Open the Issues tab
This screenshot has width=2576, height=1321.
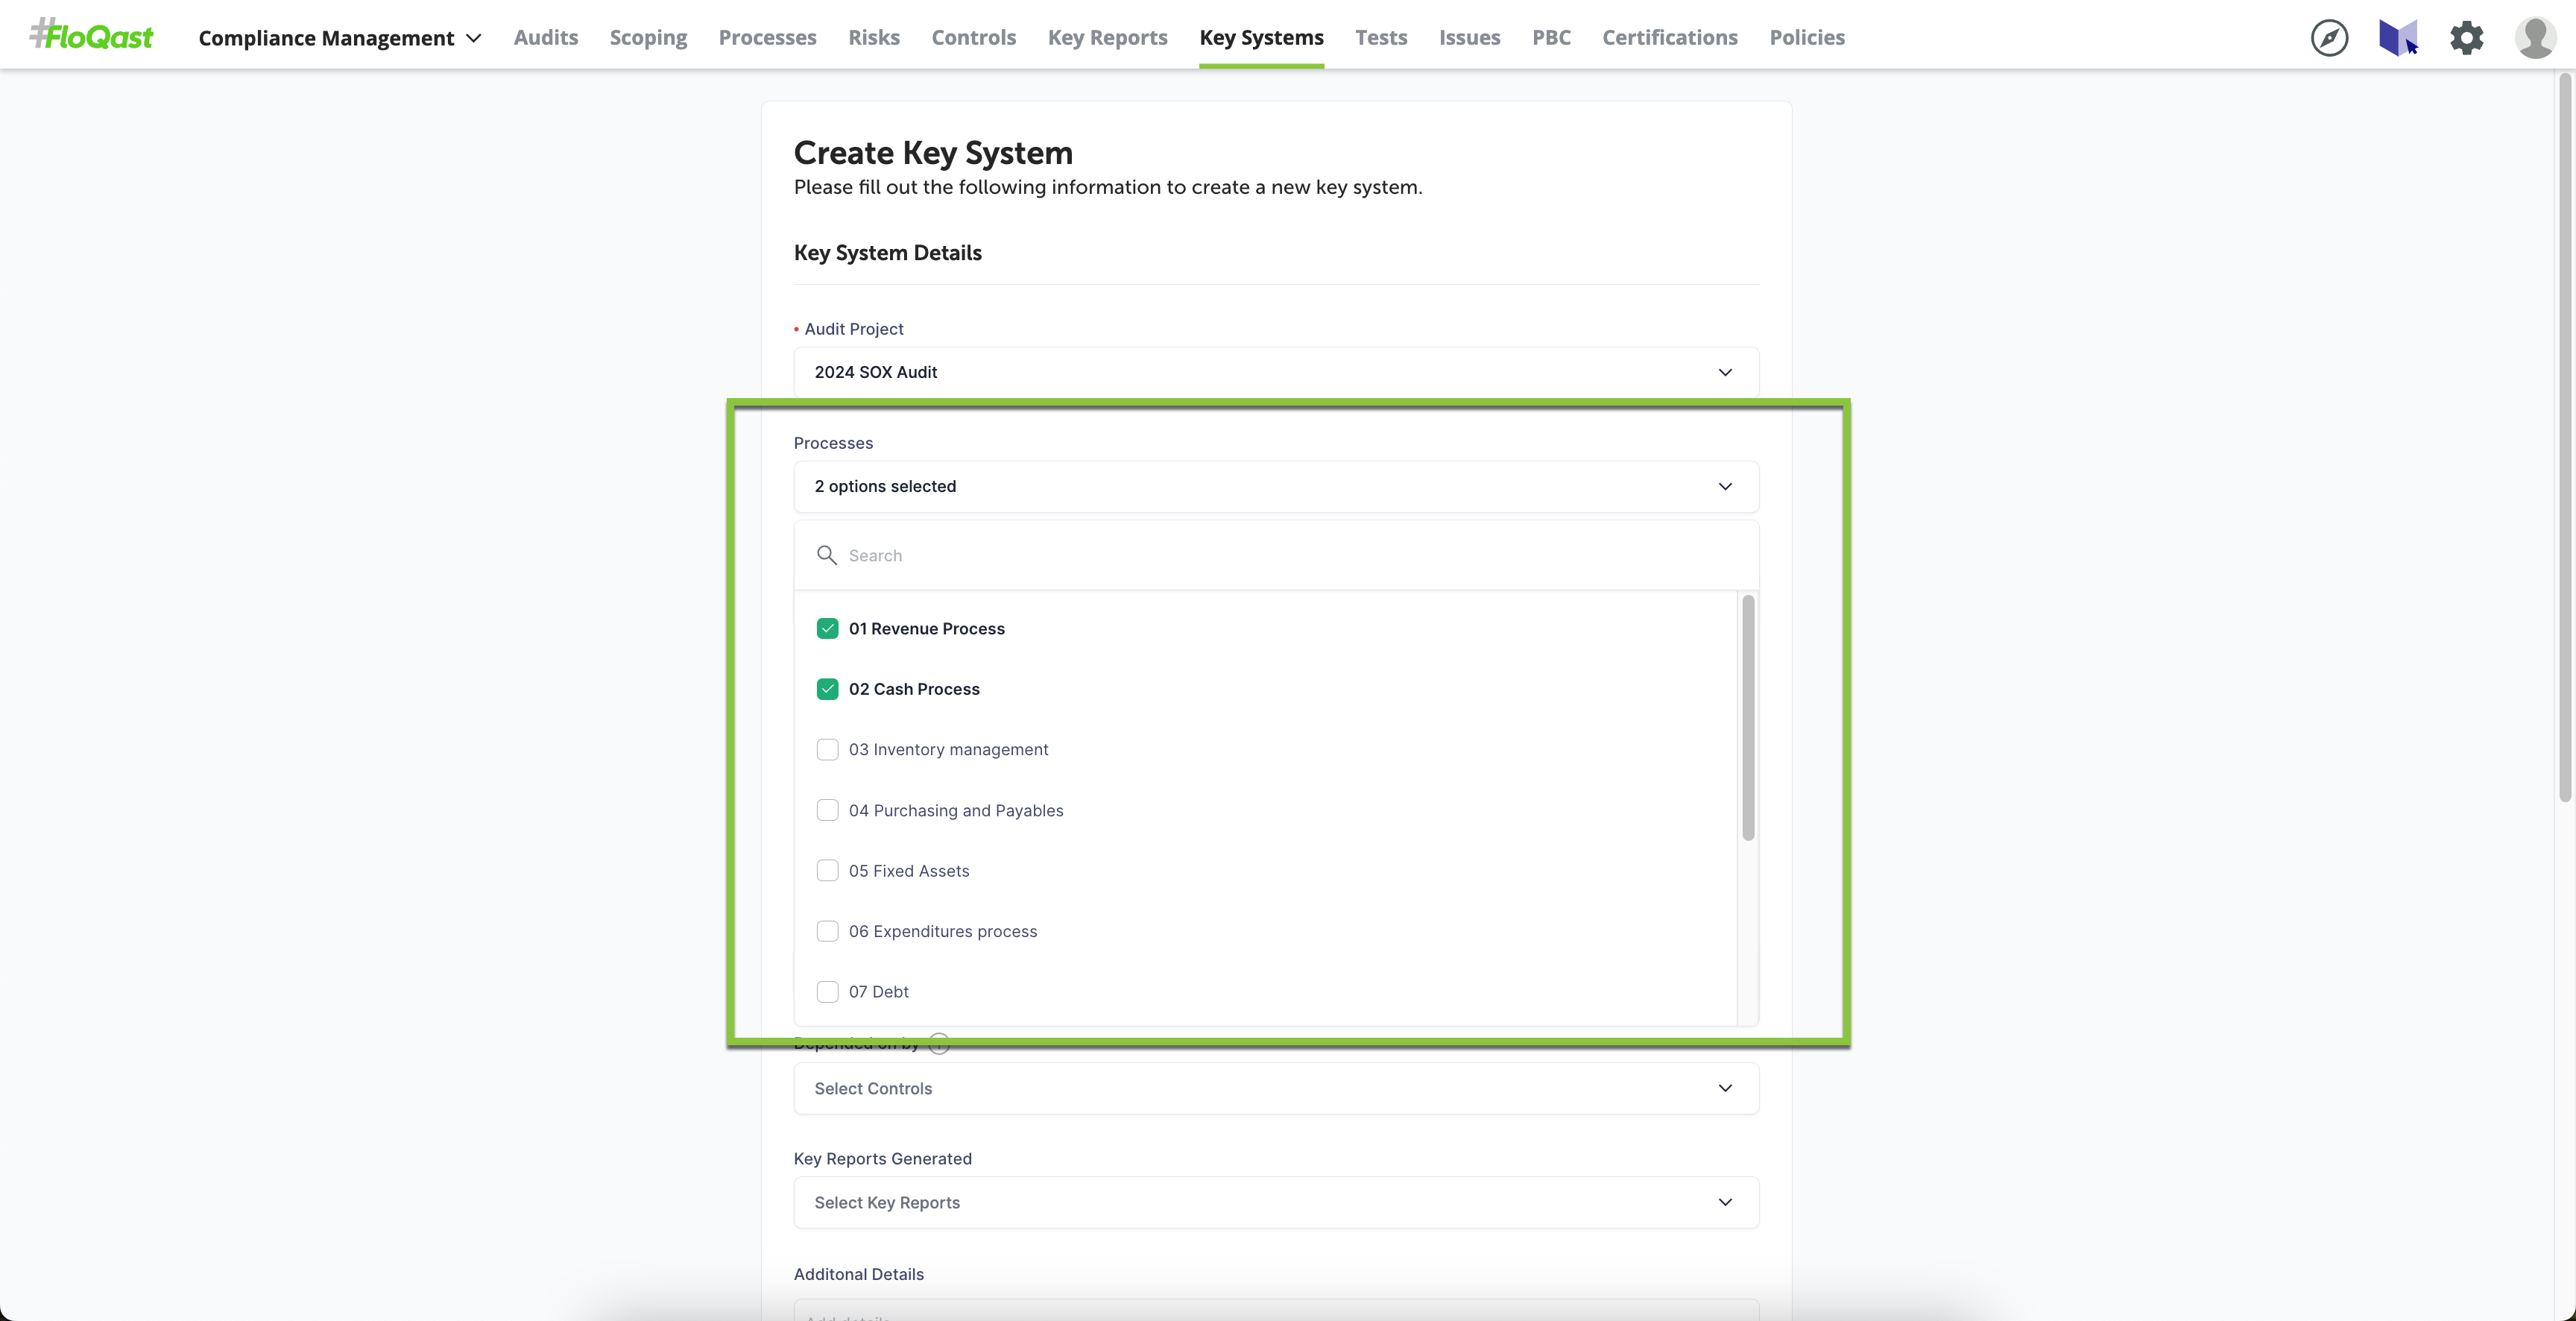click(1469, 38)
